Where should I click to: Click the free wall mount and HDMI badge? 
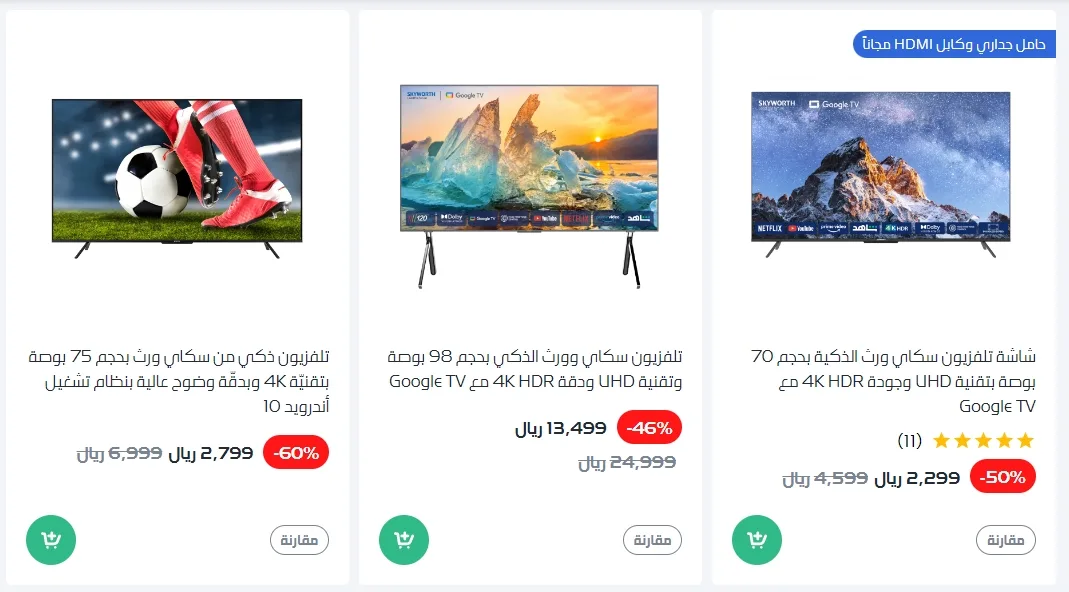[x=954, y=44]
